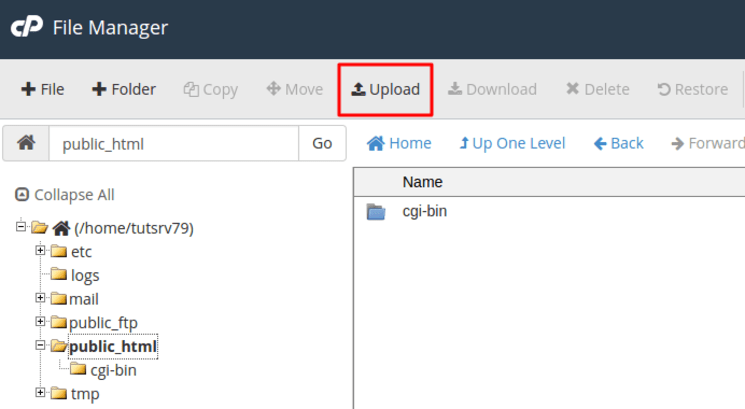745x409 pixels.
Task: Sort by the Name column header
Action: (422, 182)
